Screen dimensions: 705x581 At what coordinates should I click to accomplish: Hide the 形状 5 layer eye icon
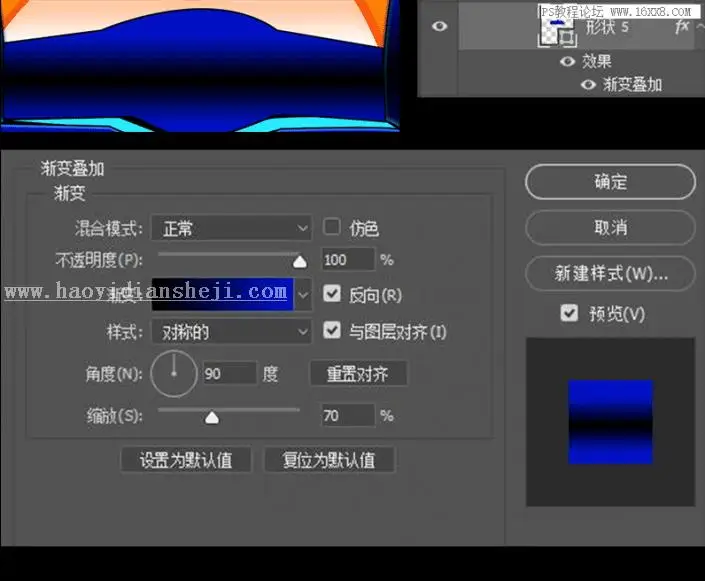[x=439, y=26]
